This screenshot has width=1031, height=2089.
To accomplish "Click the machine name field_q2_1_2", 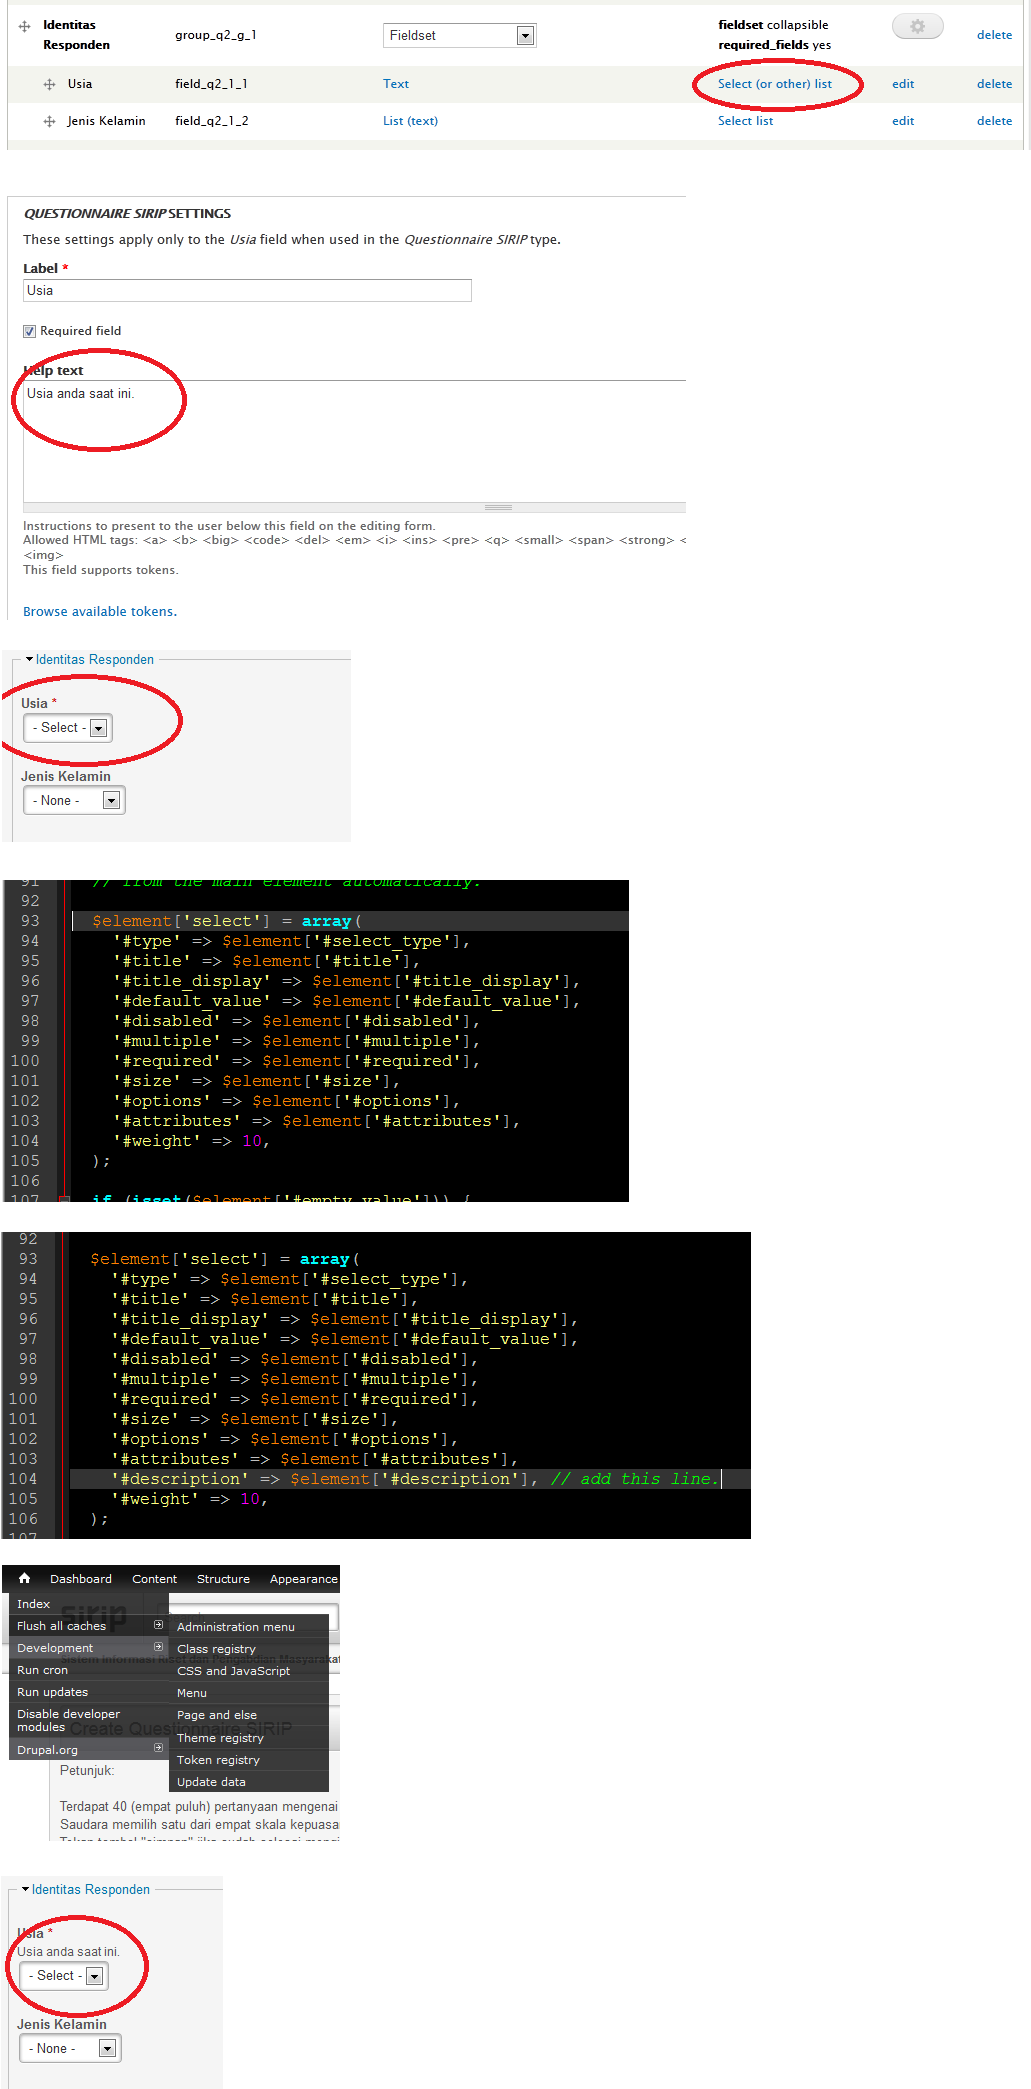I will click(x=212, y=121).
